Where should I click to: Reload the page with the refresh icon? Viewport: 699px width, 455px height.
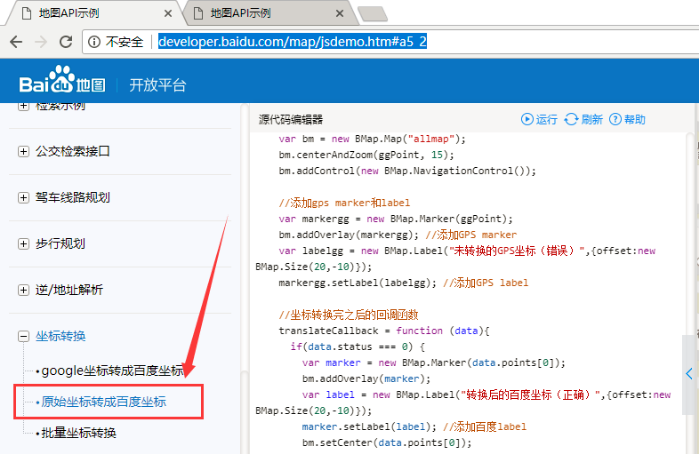(x=66, y=42)
